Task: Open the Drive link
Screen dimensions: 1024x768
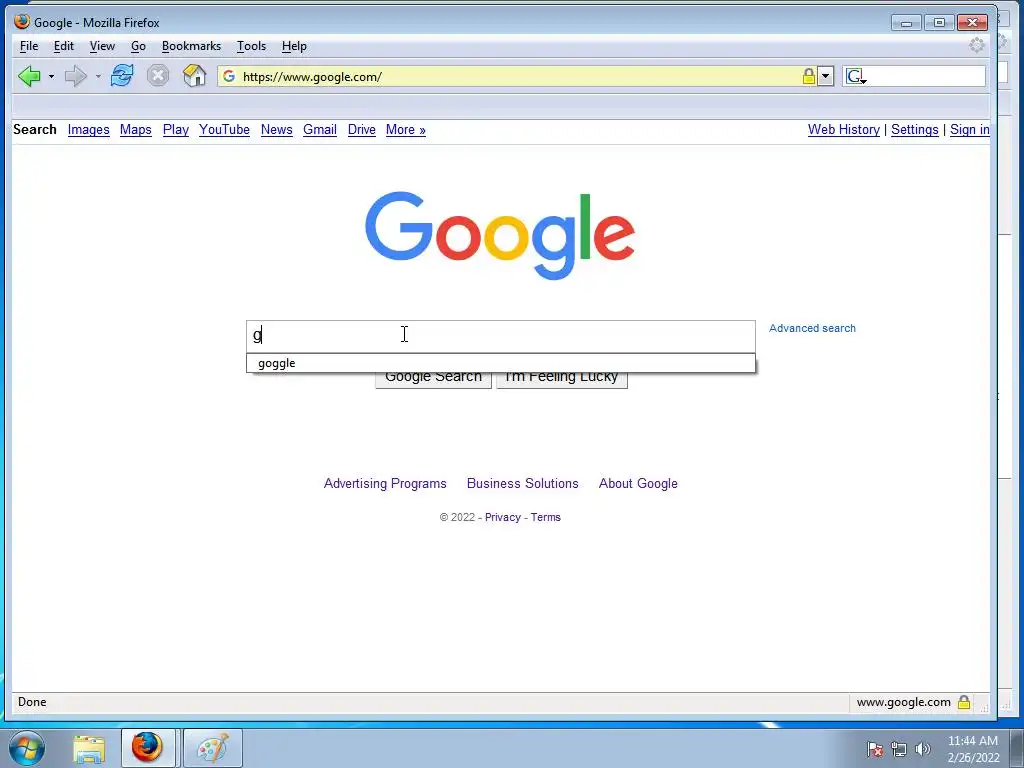Action: pyautogui.click(x=362, y=130)
